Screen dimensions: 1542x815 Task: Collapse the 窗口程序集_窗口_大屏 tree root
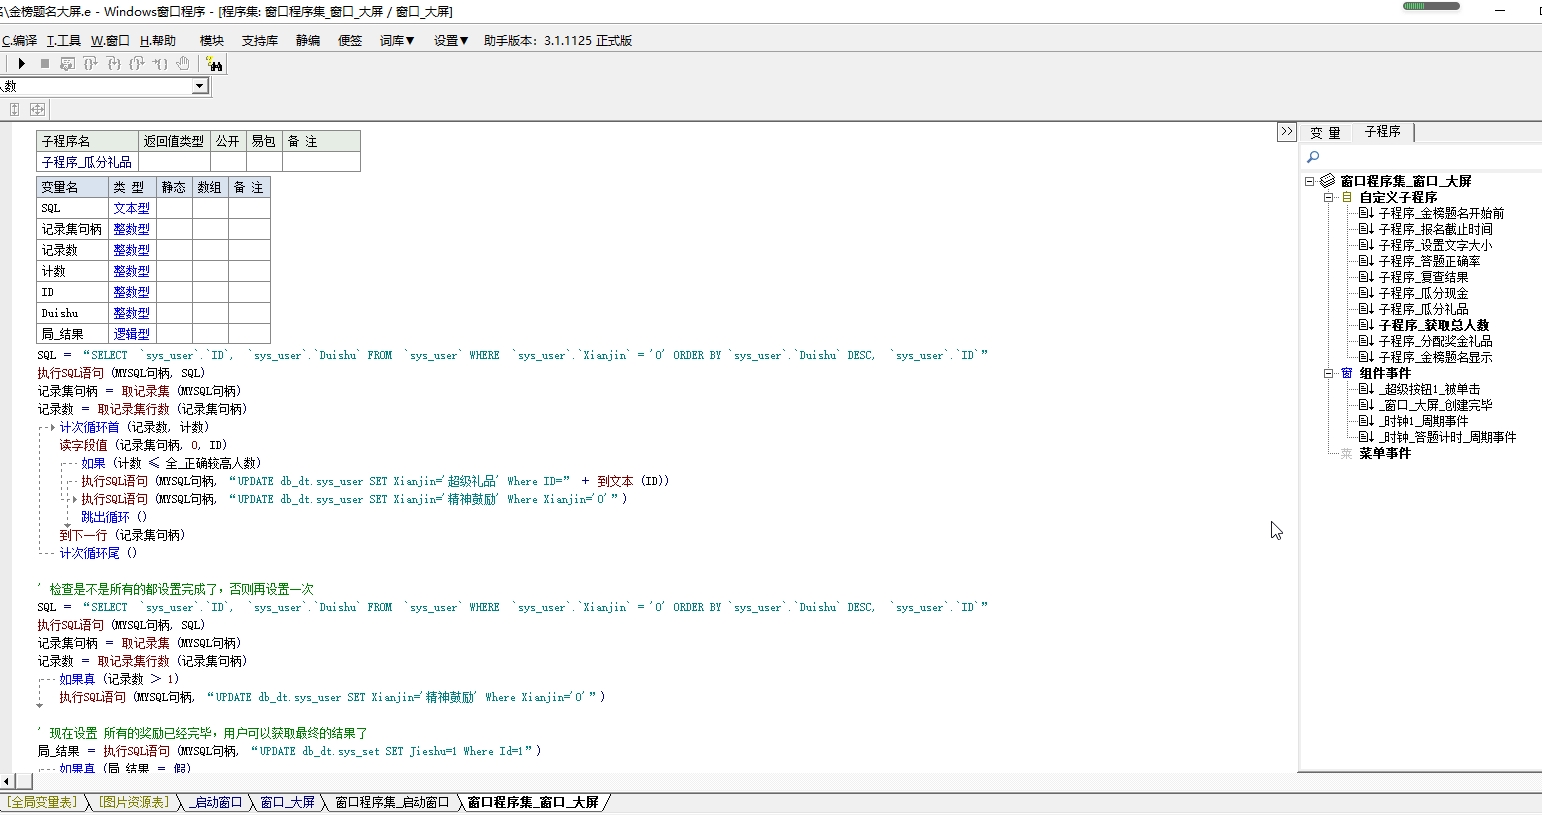(x=1310, y=181)
